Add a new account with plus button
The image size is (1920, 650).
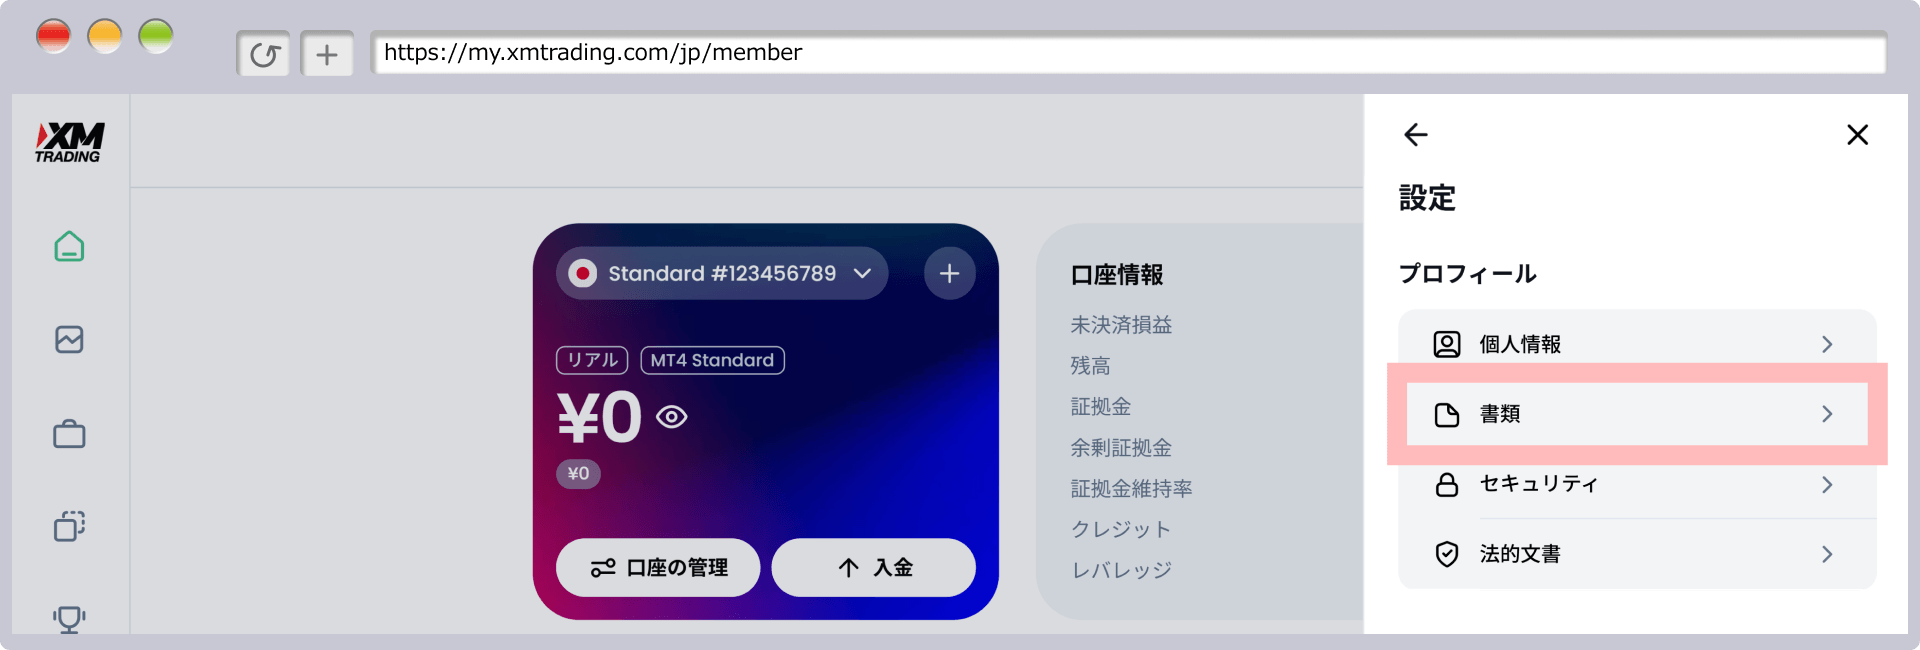click(x=950, y=273)
